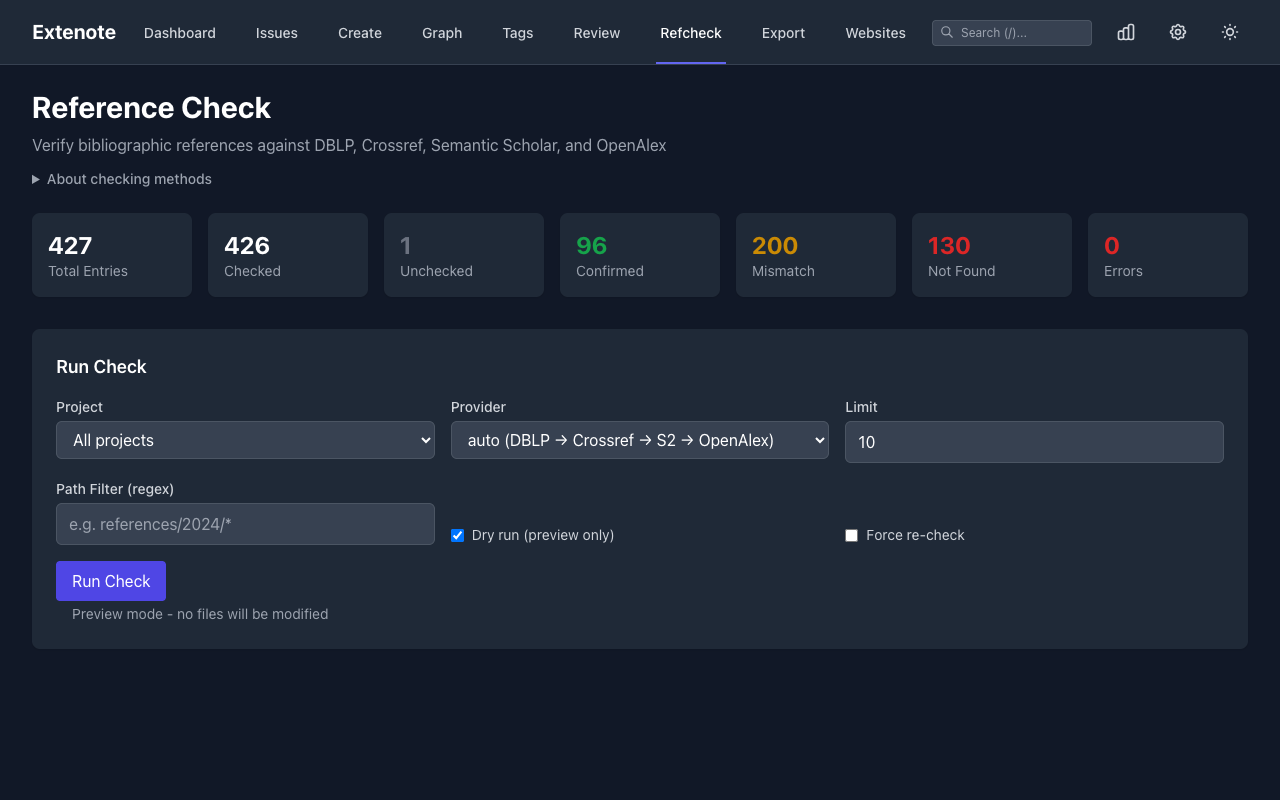Click the Extenote logo
Image resolution: width=1280 pixels, height=800 pixels.
(x=74, y=32)
